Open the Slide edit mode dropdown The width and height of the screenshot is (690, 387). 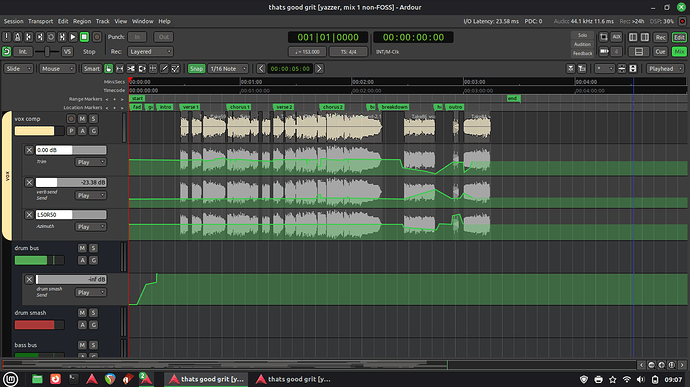pos(18,69)
